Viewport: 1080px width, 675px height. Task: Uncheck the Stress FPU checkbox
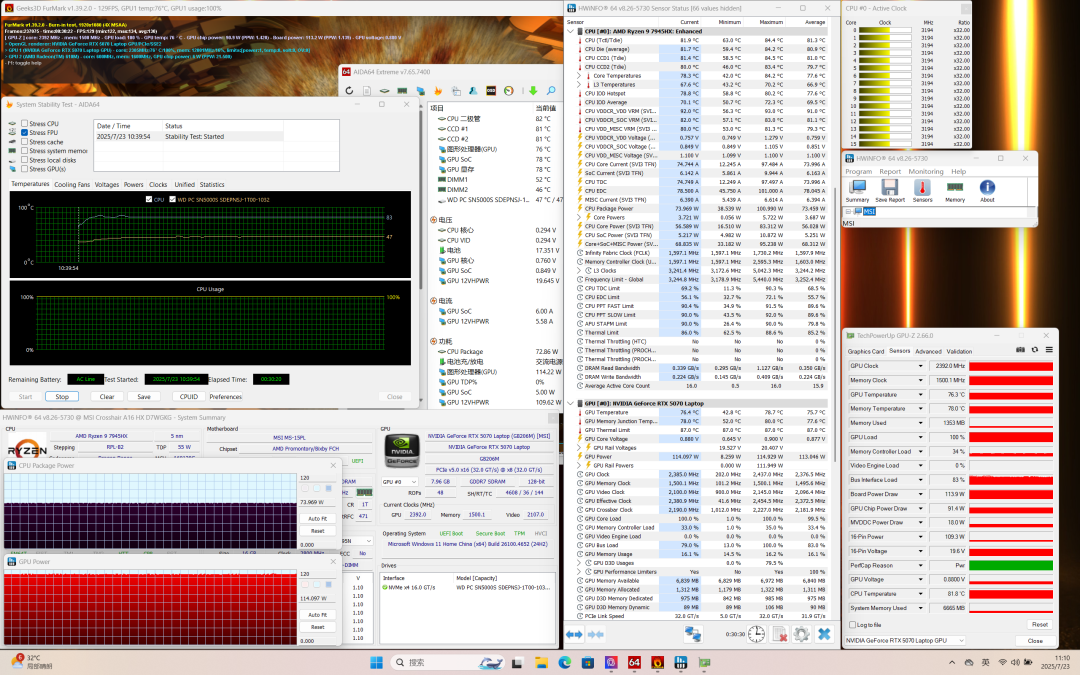pos(25,133)
